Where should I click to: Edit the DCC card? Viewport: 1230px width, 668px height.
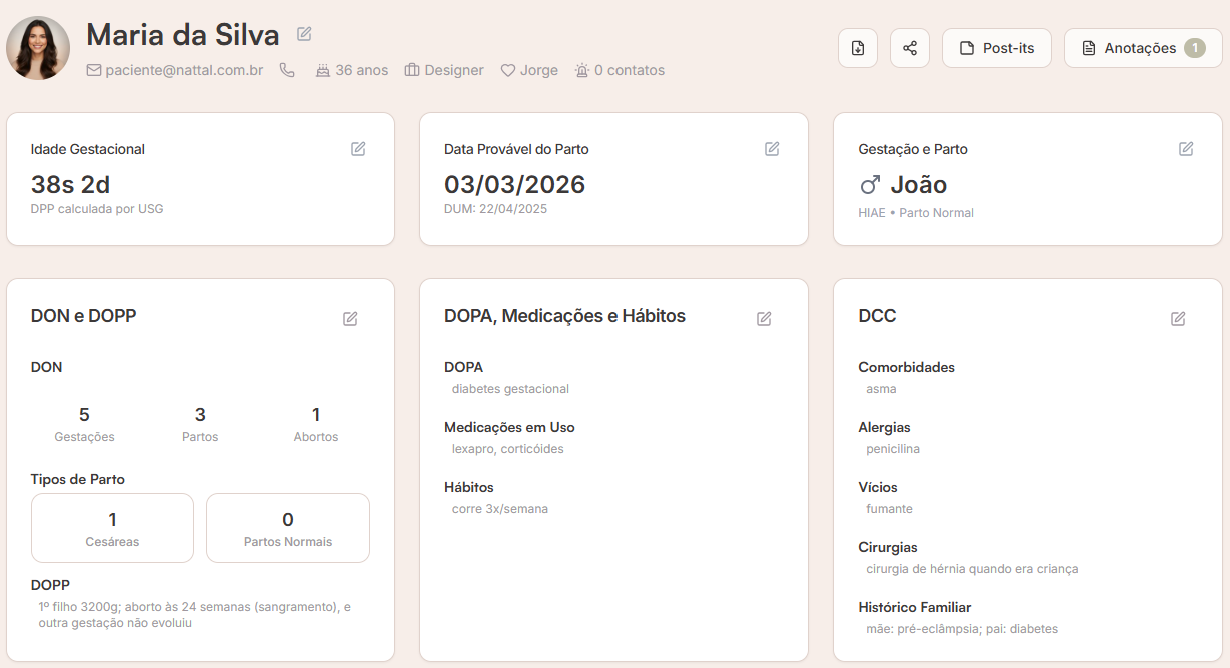[1178, 317]
